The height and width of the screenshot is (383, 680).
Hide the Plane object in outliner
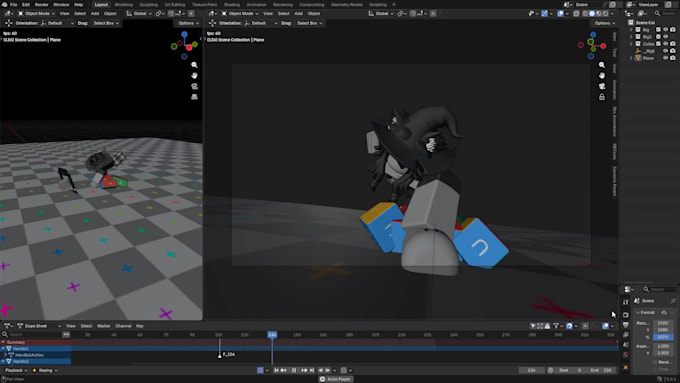666,58
